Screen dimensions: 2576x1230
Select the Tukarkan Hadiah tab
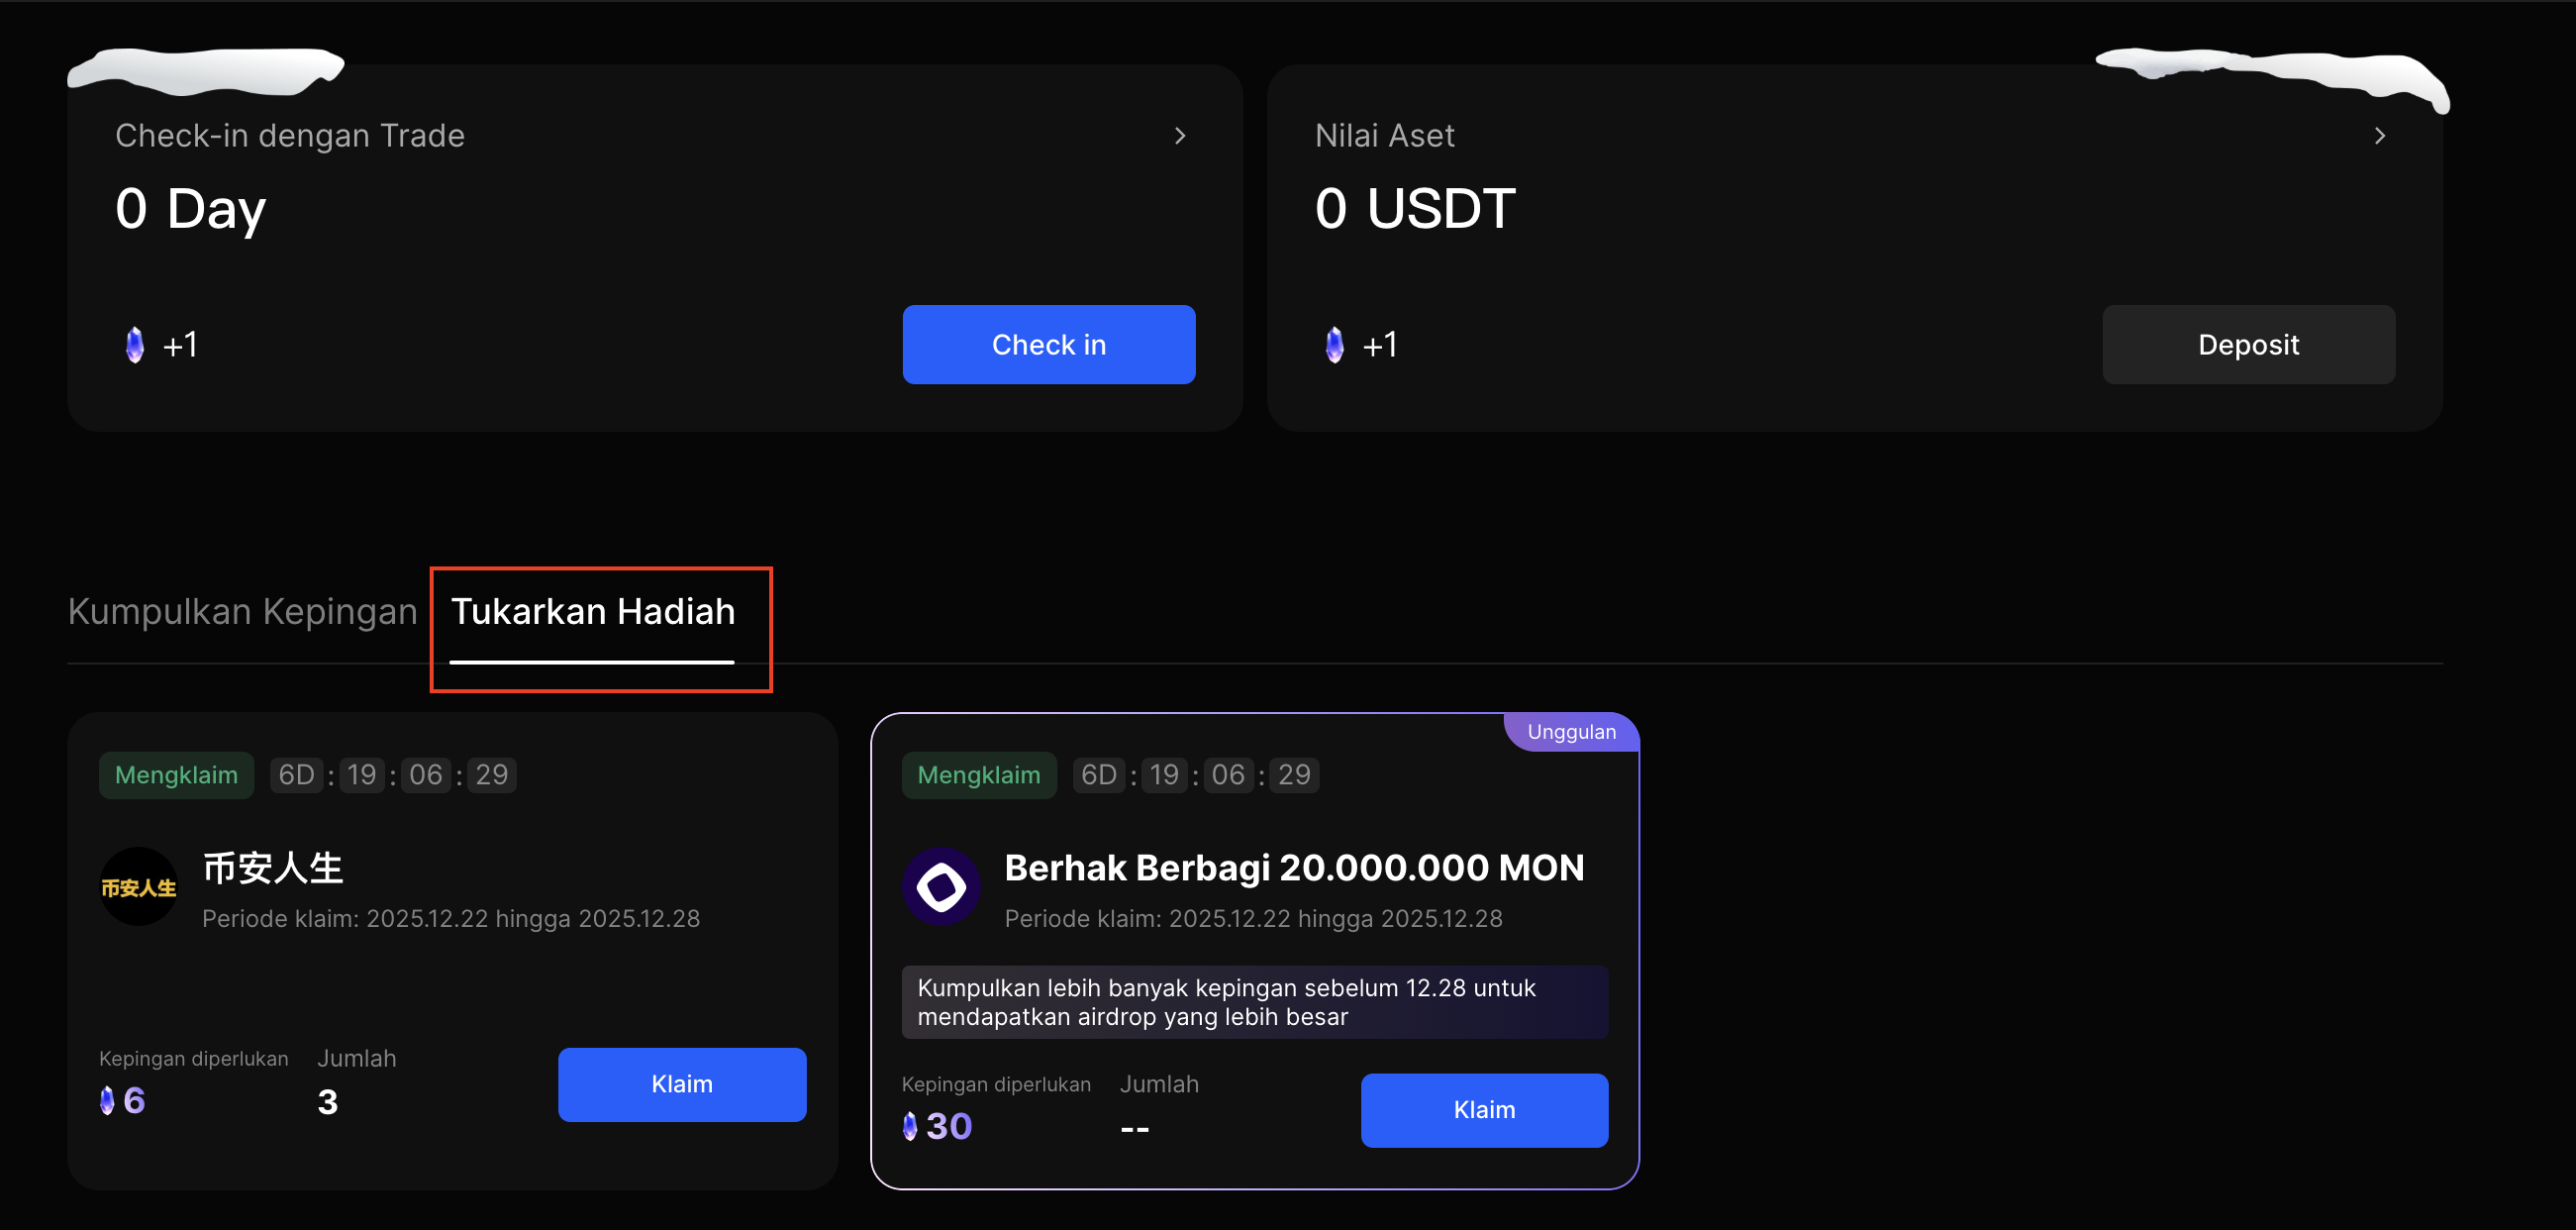[x=593, y=611]
